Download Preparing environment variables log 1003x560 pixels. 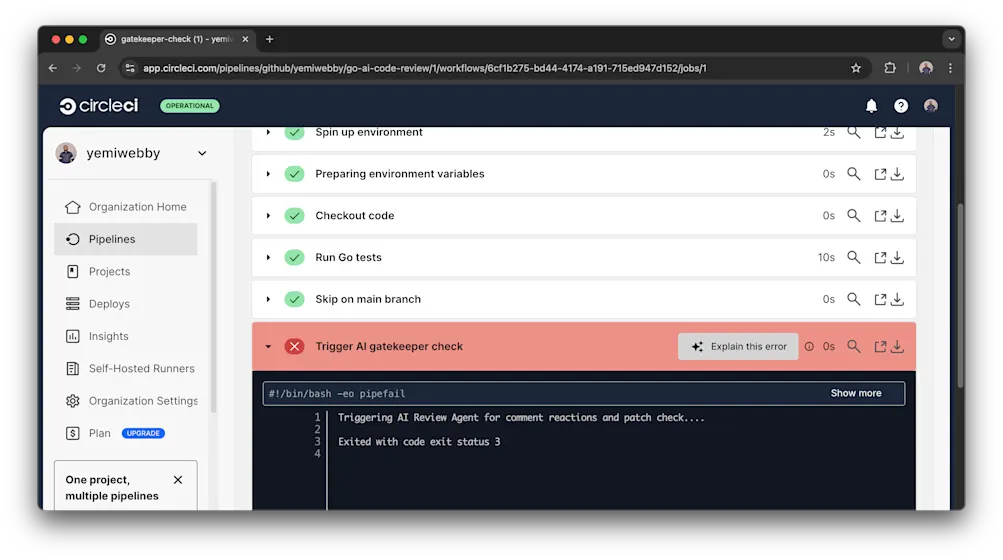897,174
